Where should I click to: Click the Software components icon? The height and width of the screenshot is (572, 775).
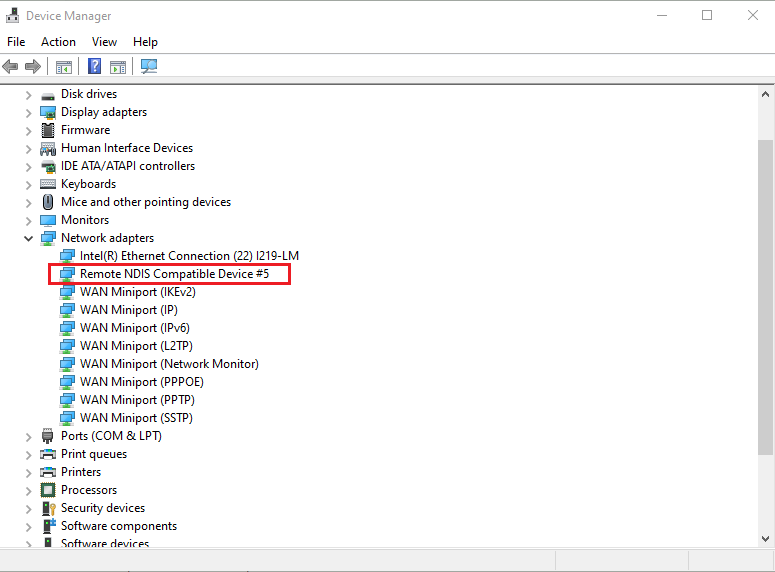click(49, 526)
